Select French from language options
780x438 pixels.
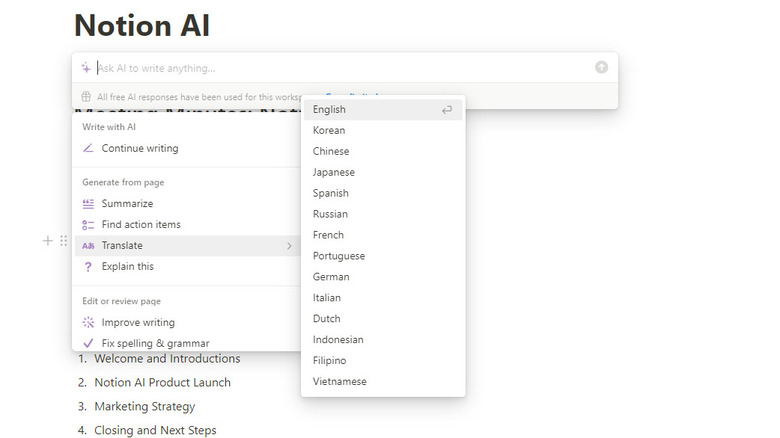(328, 236)
